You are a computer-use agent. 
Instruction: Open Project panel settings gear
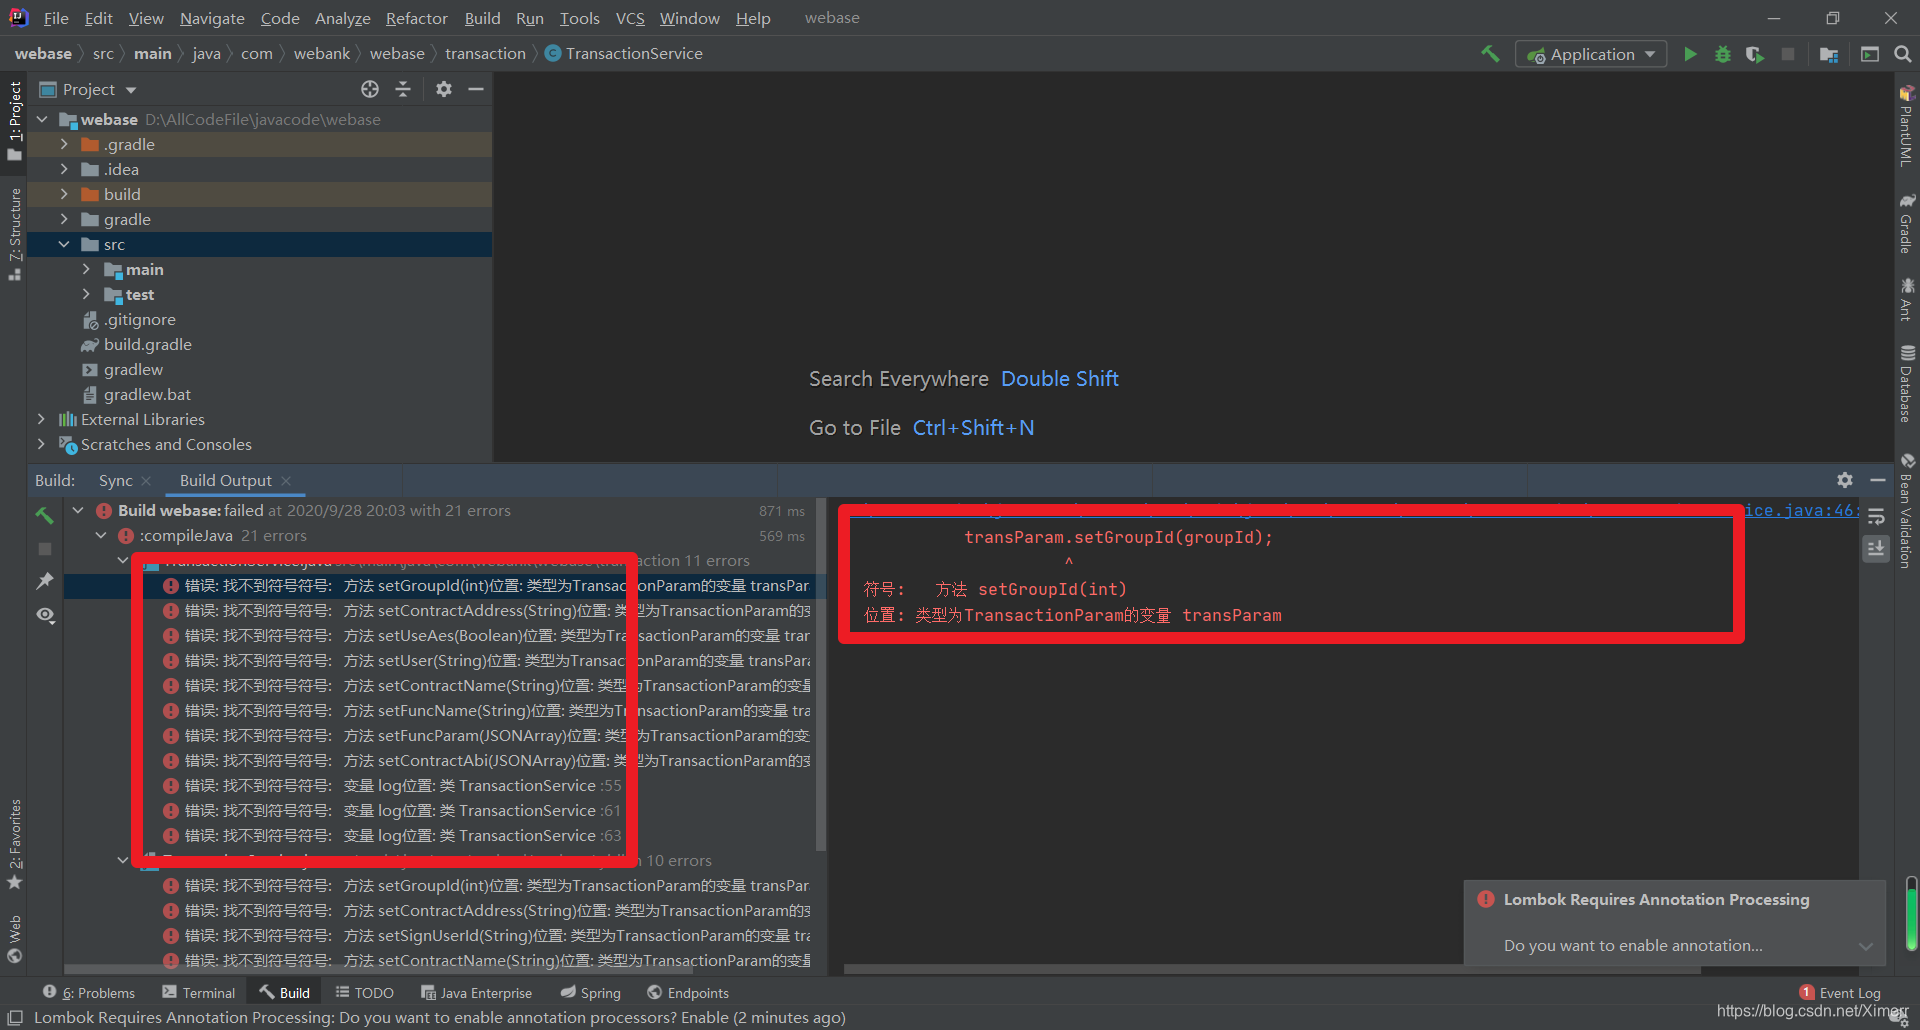pos(444,89)
